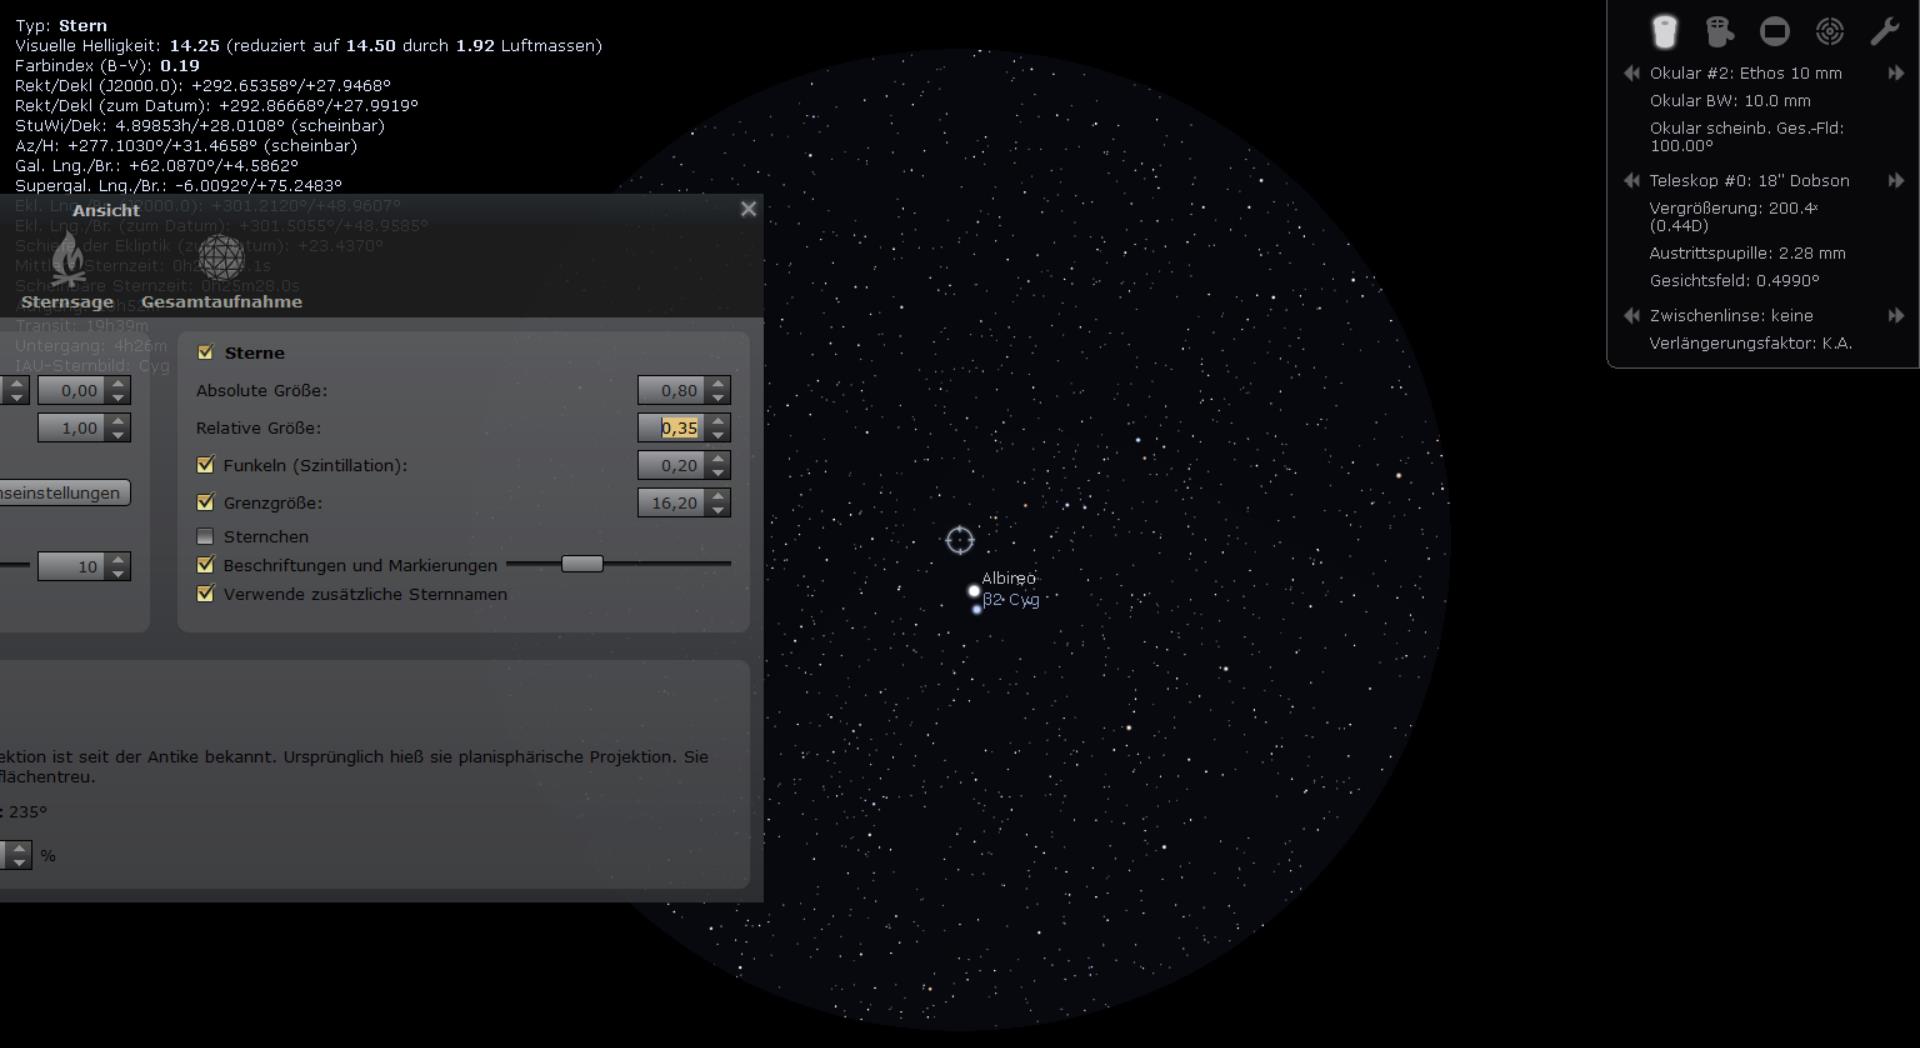
Task: Move the Beschriftungen und Markierungen slider handle
Action: pos(582,564)
